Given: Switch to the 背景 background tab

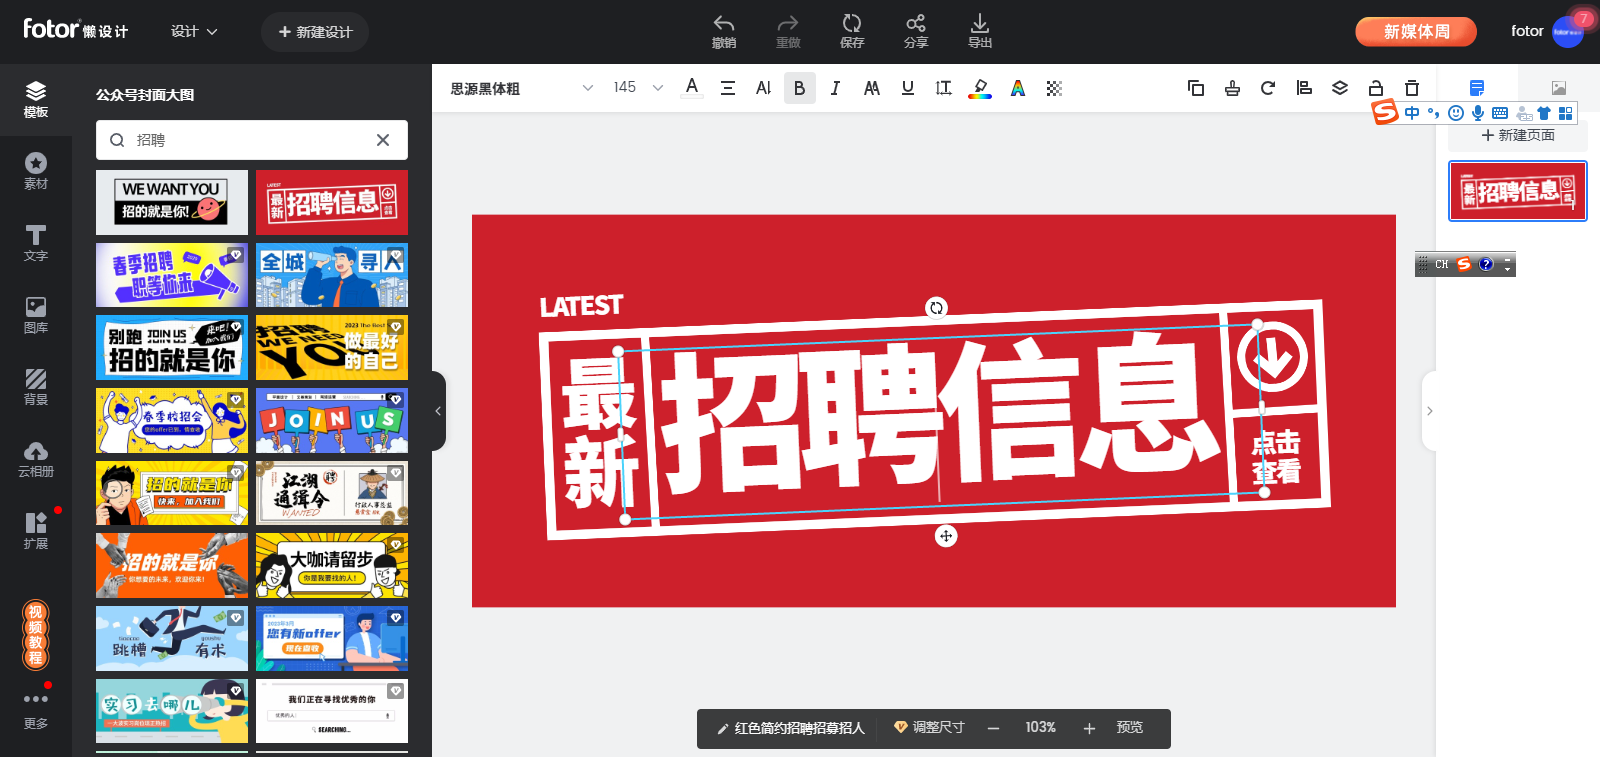Looking at the screenshot, I should 36,387.
